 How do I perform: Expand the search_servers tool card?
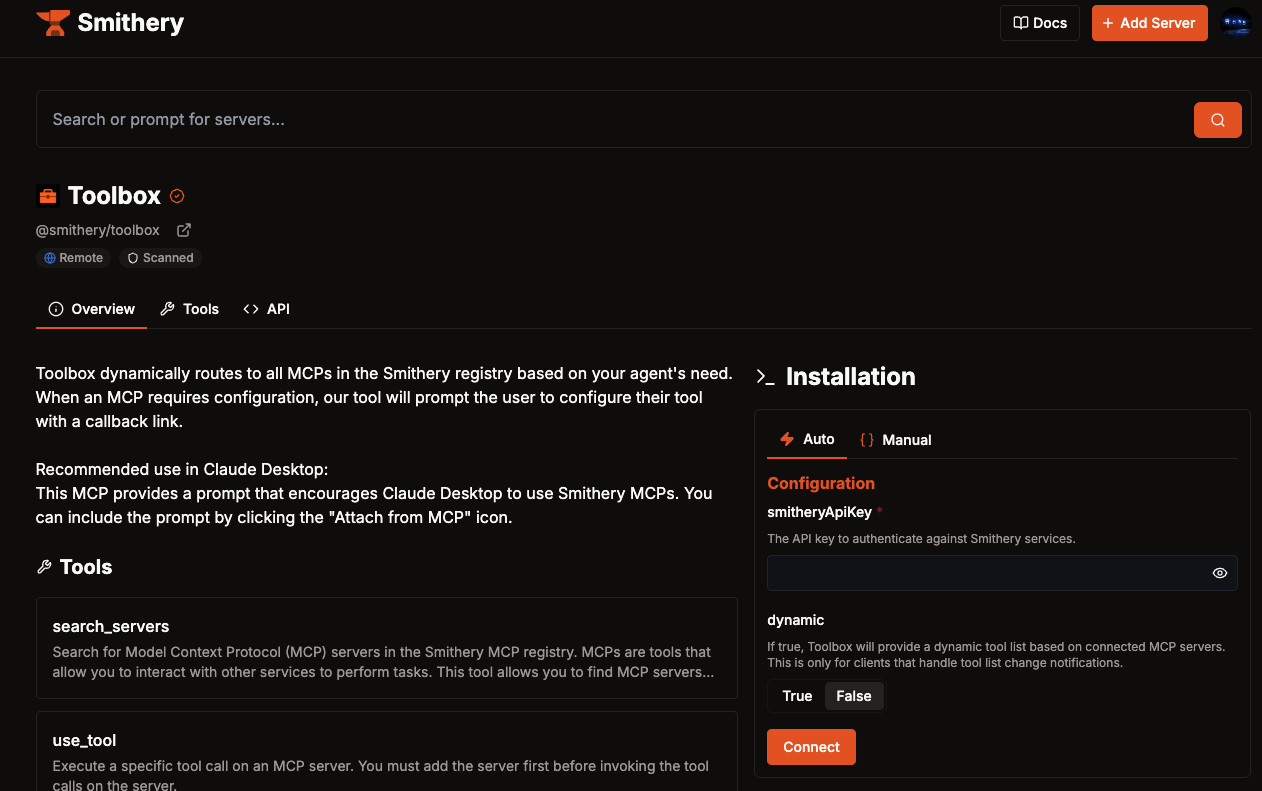pyautogui.click(x=386, y=648)
